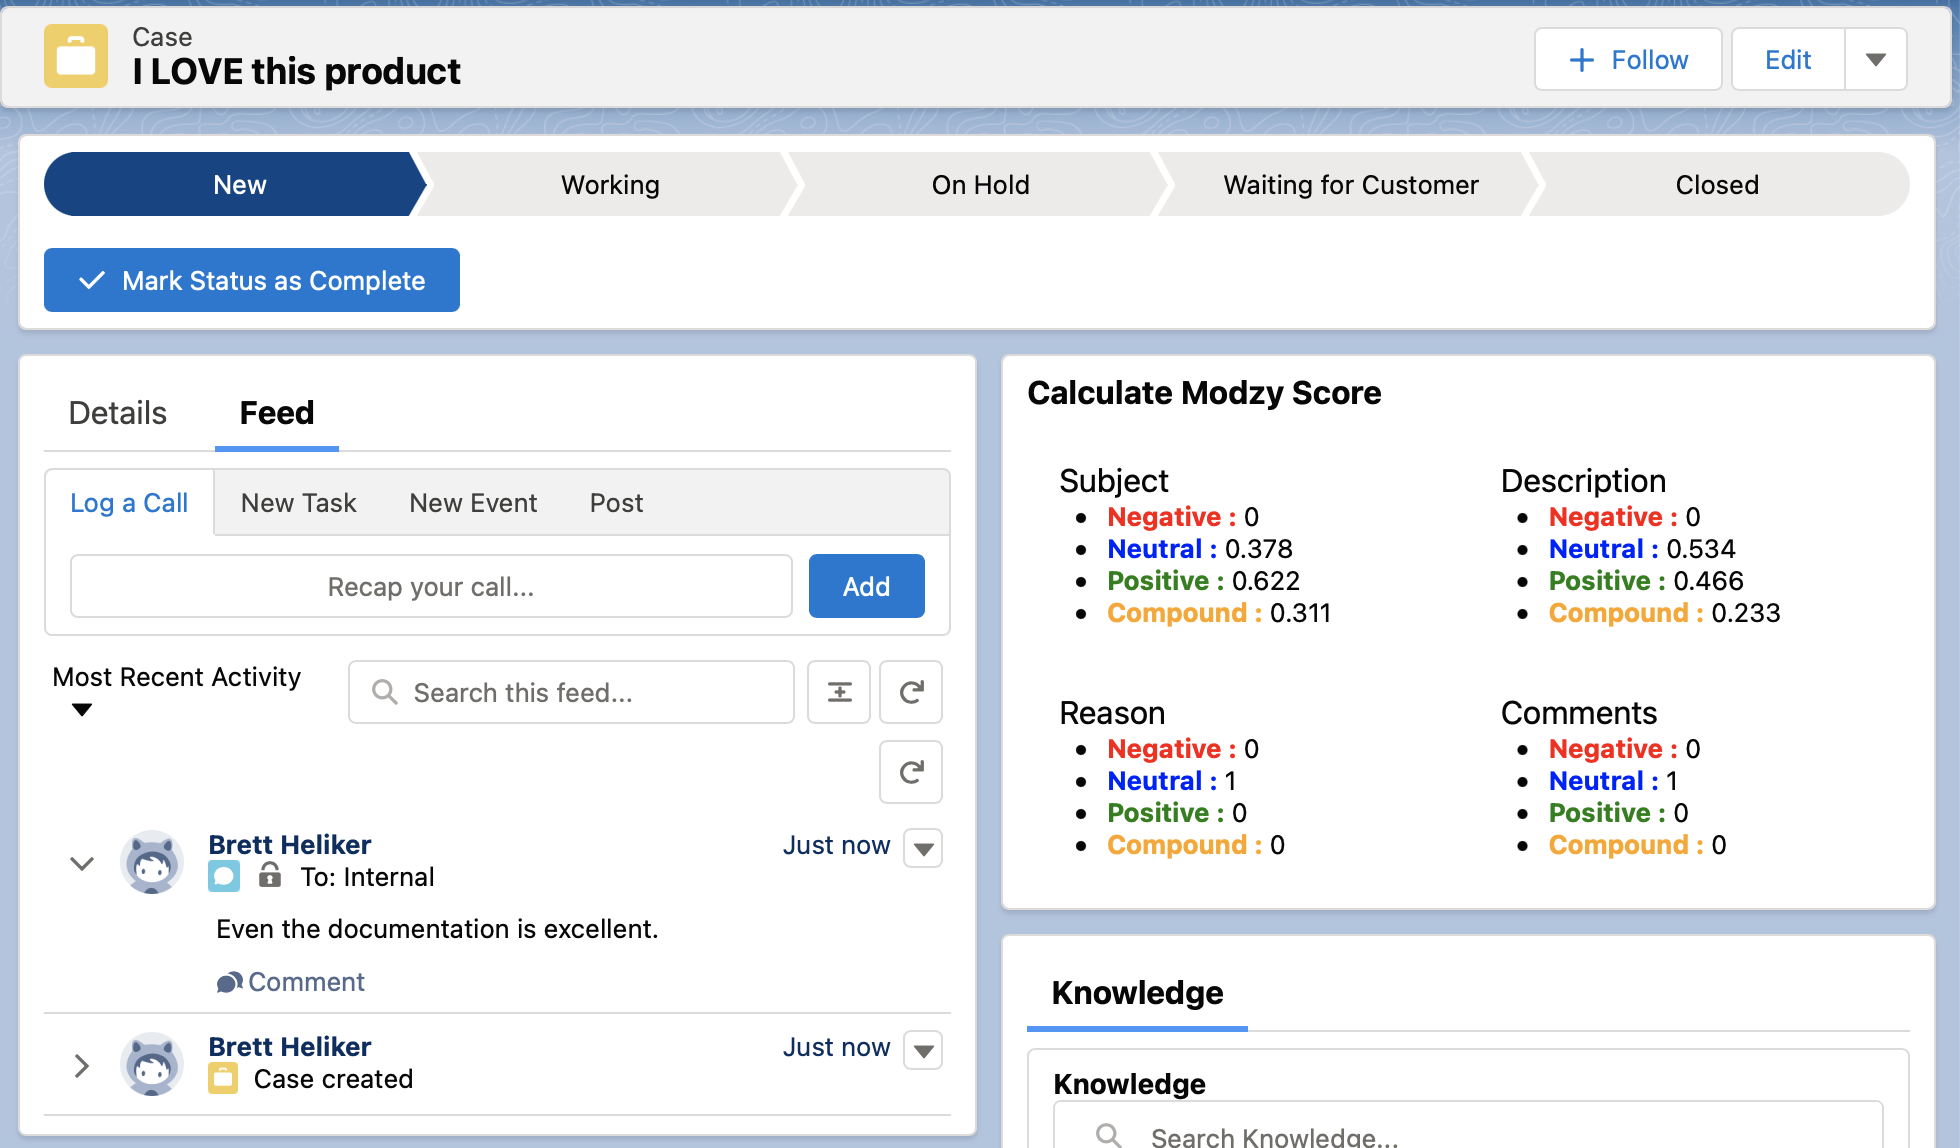
Task: Open actions menu for the documentation post
Action: tap(923, 849)
